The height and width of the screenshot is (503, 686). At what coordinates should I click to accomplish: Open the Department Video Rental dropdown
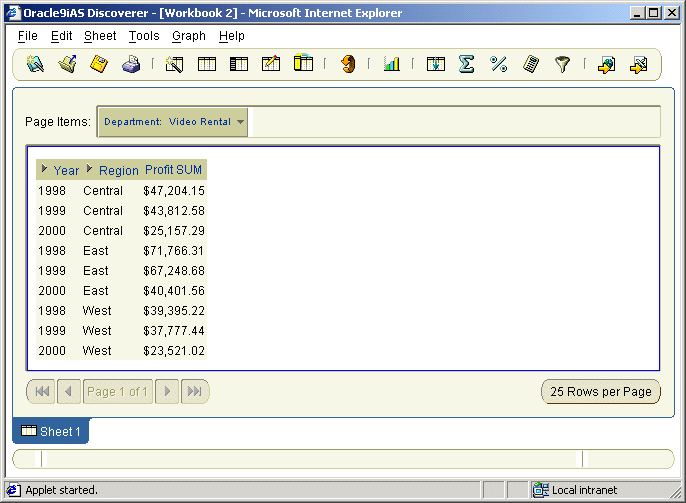coord(173,122)
